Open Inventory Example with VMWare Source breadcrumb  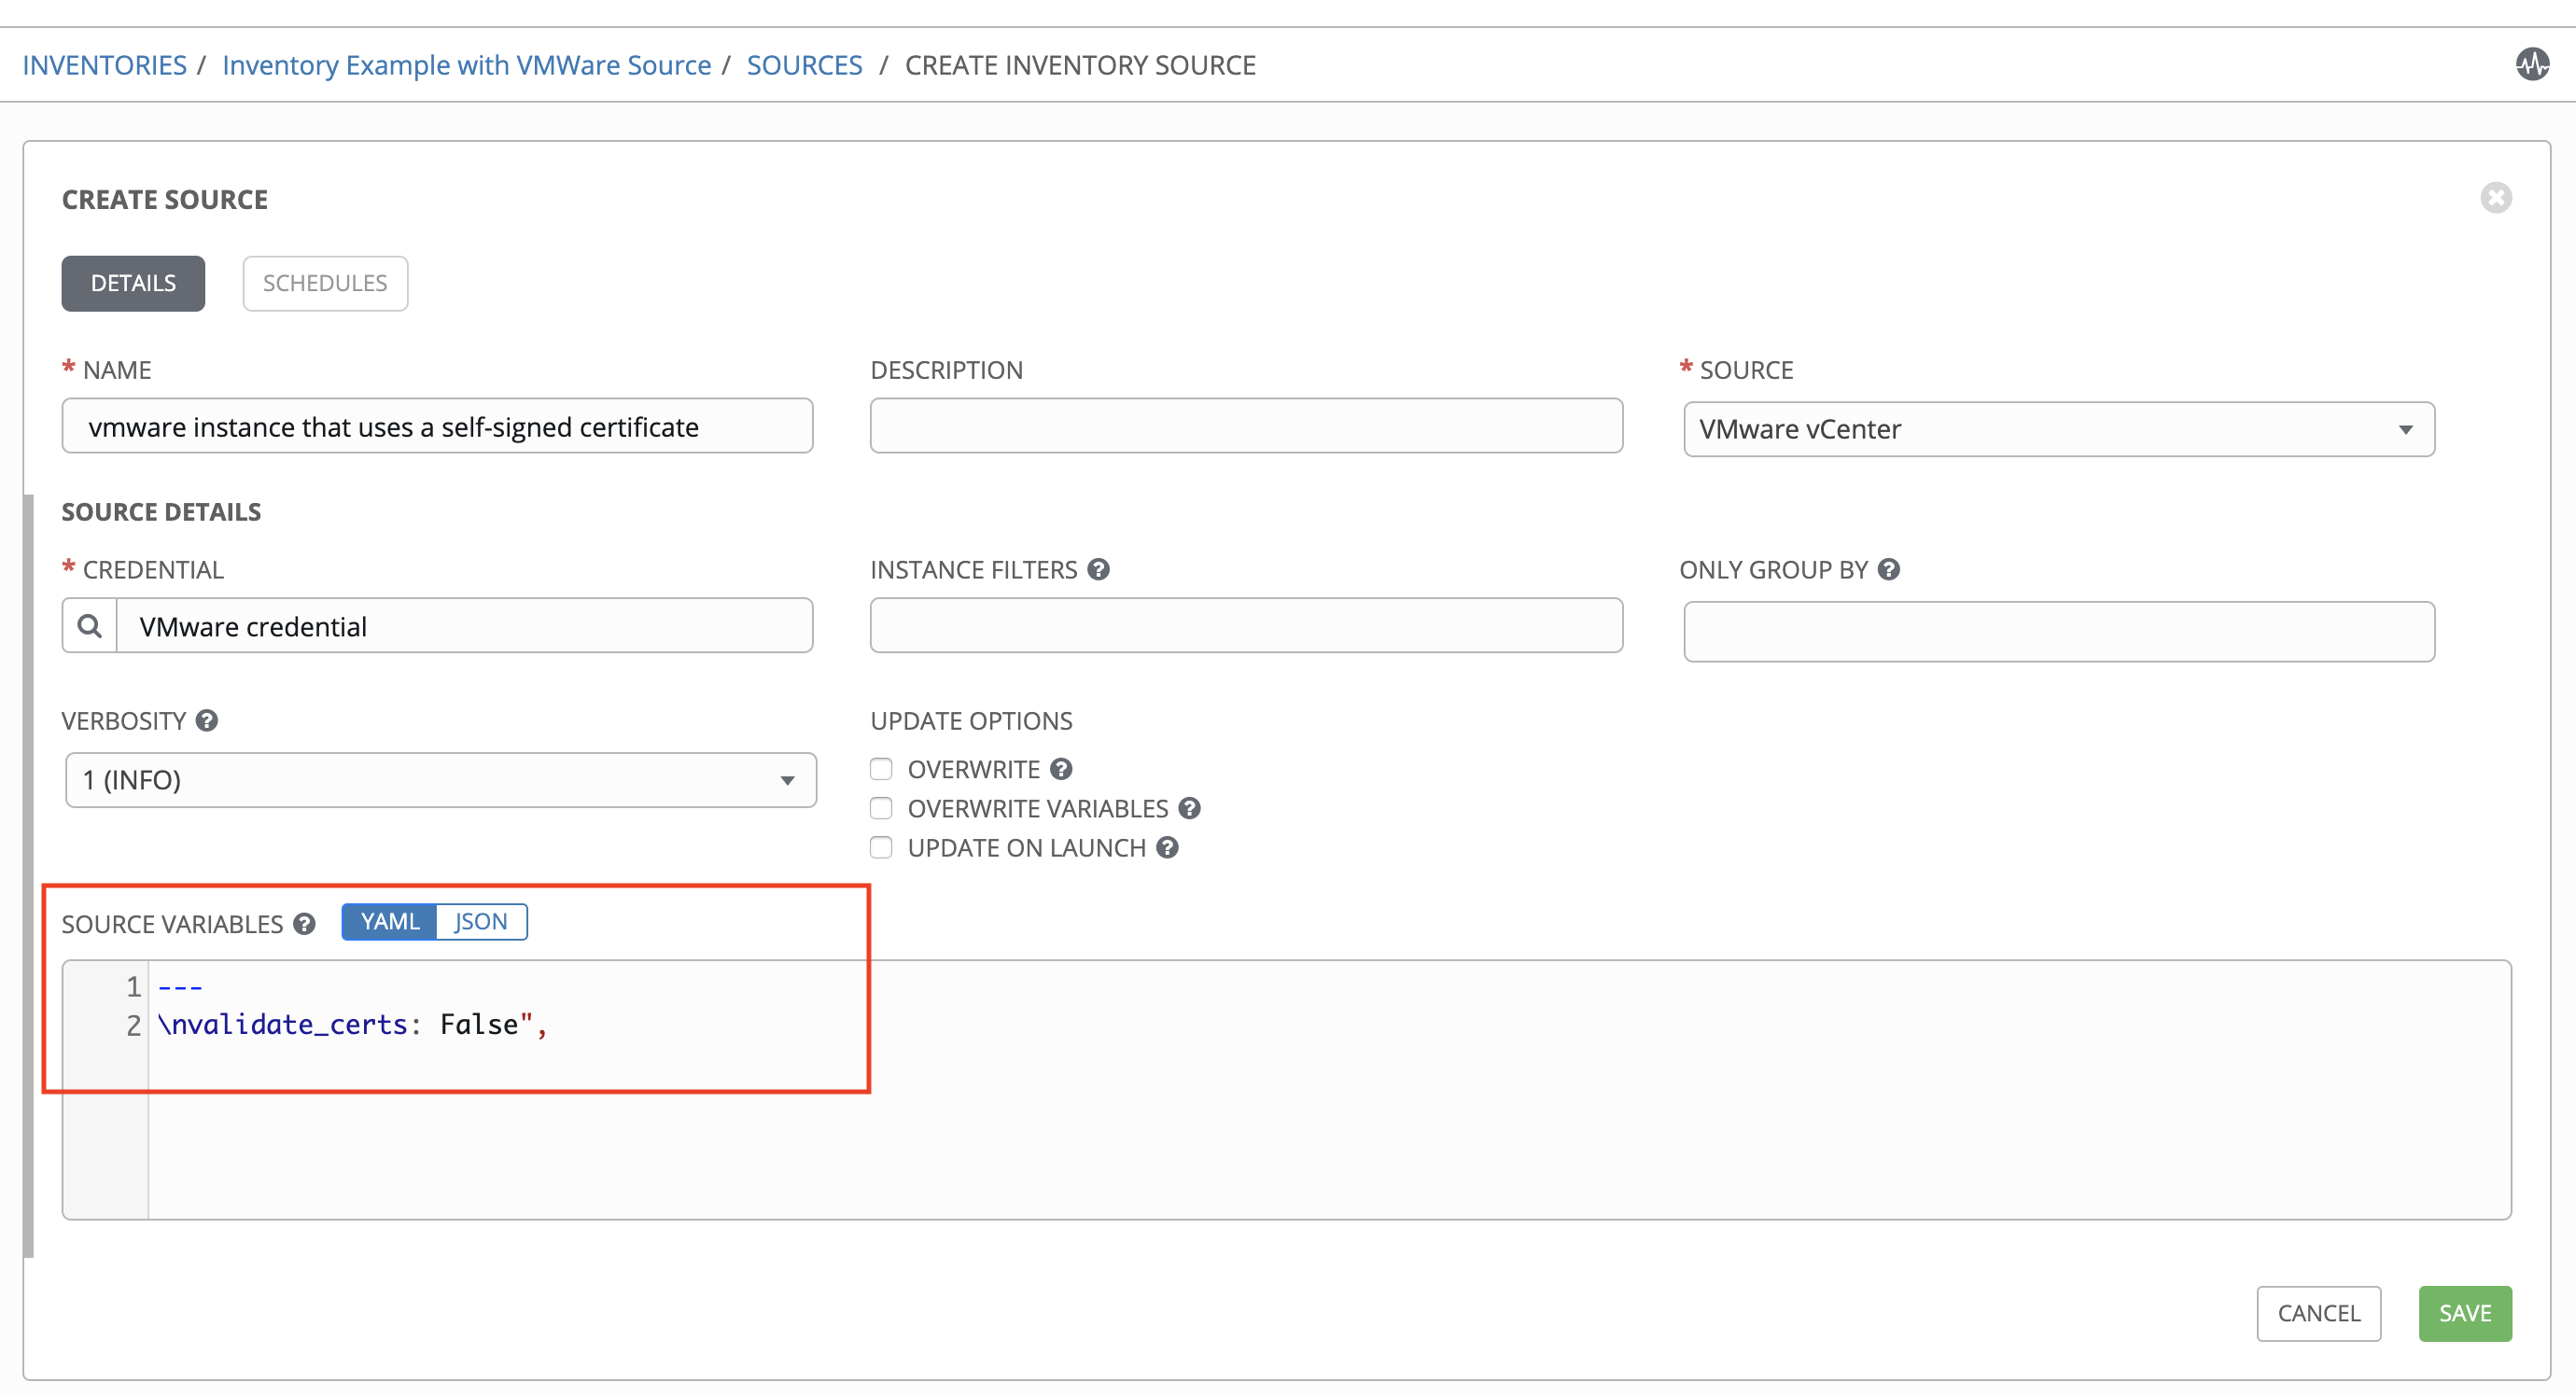point(467,65)
